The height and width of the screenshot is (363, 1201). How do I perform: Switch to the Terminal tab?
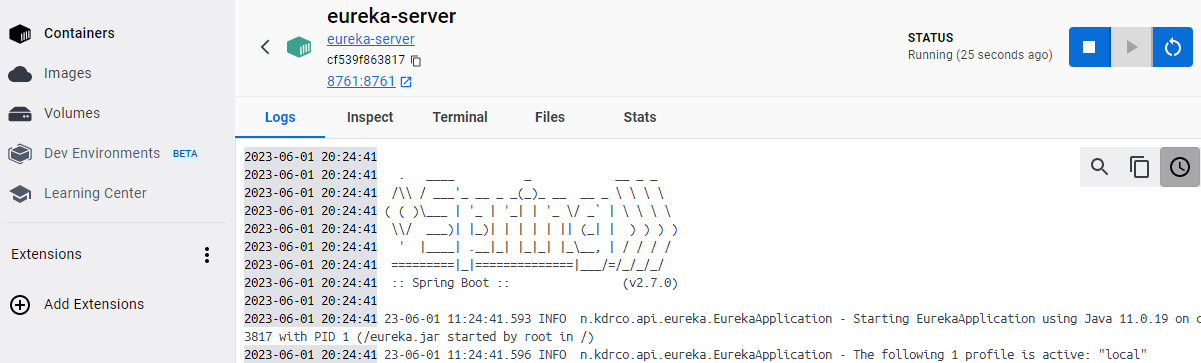pyautogui.click(x=460, y=117)
